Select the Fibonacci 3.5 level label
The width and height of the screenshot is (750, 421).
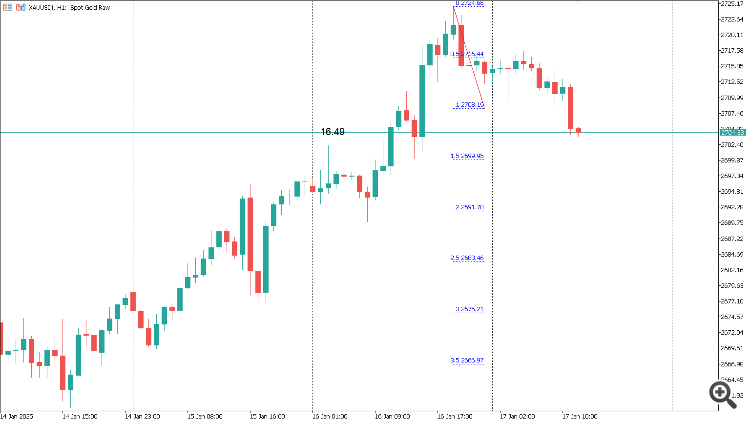click(x=467, y=360)
